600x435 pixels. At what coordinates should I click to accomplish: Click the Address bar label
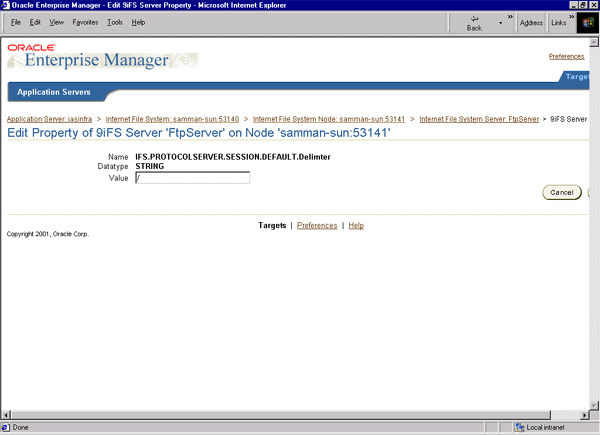coord(531,23)
